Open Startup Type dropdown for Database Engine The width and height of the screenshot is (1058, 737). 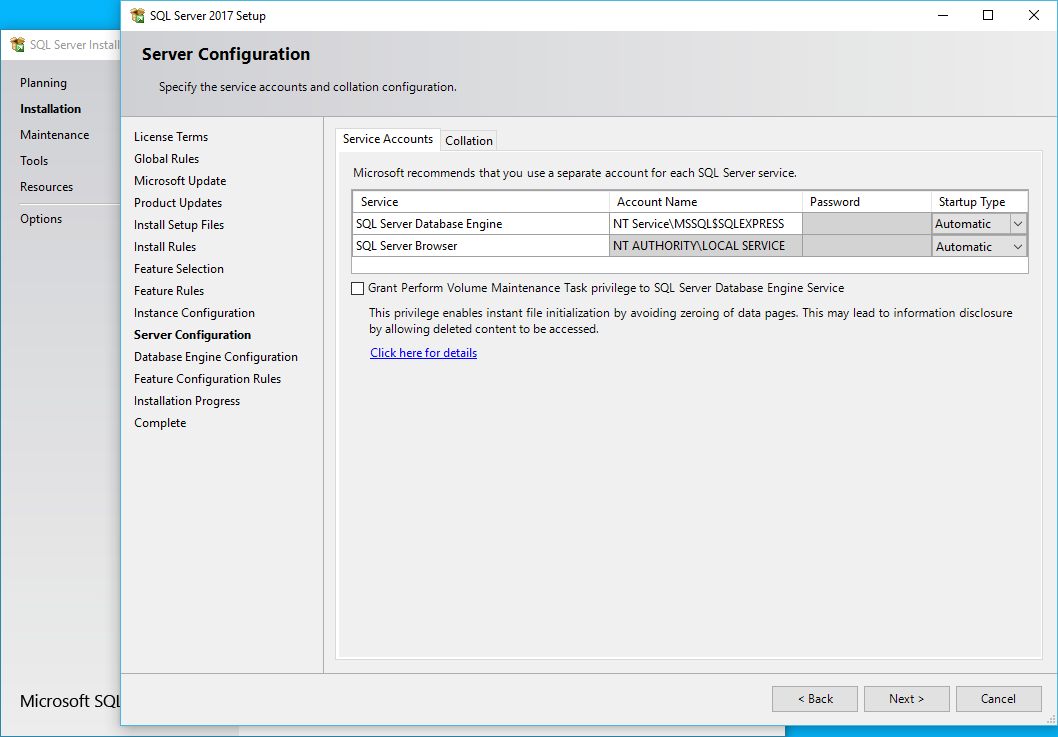[1018, 224]
